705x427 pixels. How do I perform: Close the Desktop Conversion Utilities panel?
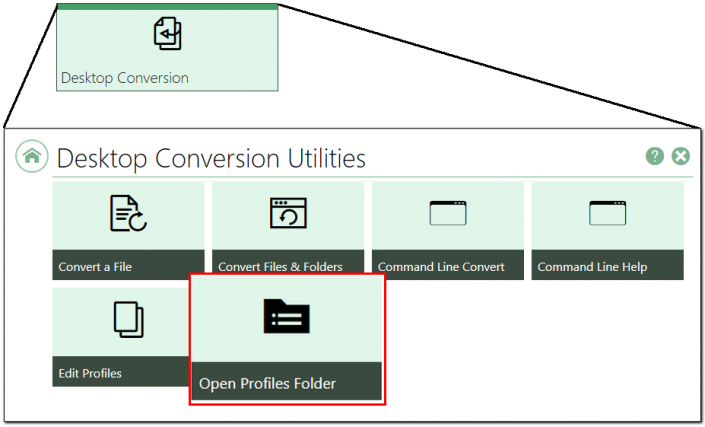click(x=681, y=156)
